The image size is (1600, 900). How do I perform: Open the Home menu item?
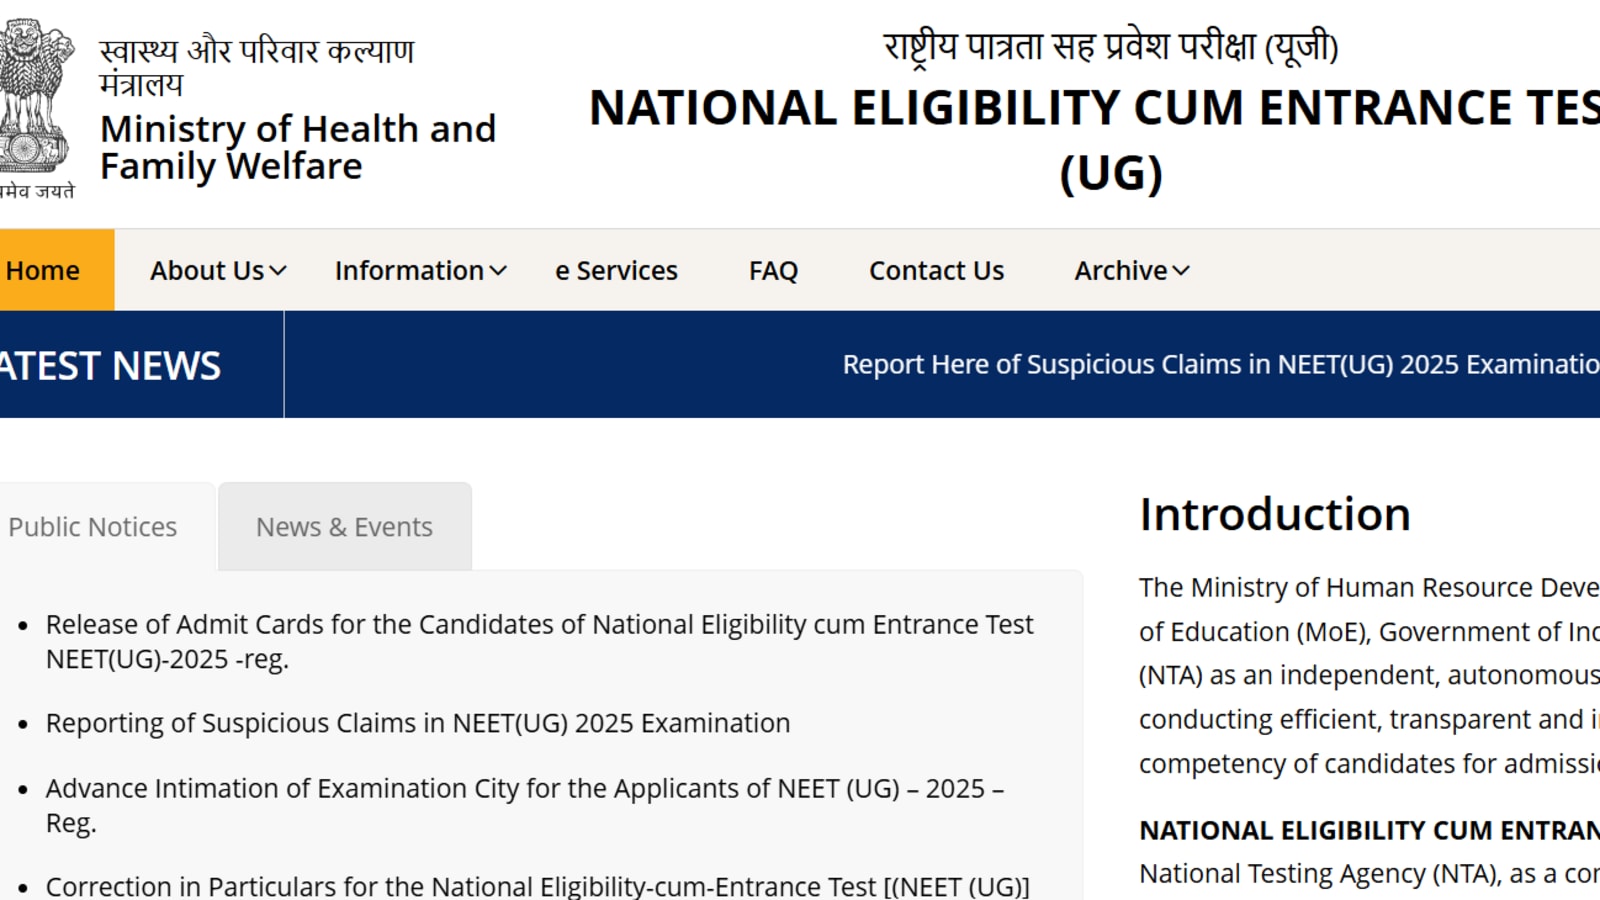(x=44, y=270)
